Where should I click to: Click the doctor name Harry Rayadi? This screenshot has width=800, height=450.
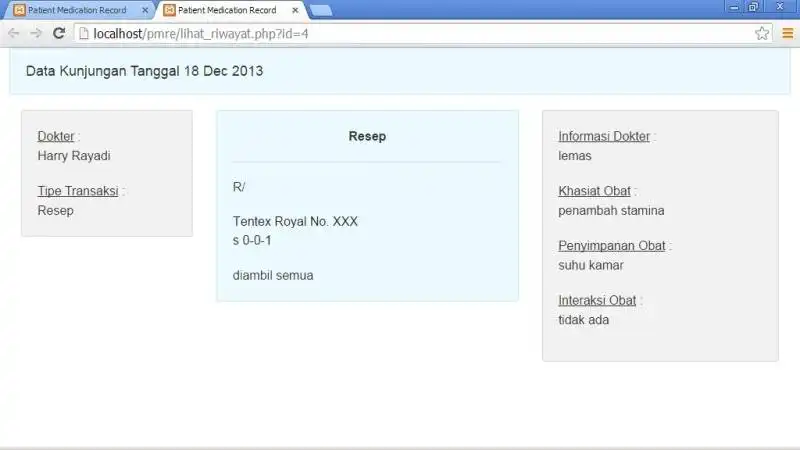click(74, 156)
